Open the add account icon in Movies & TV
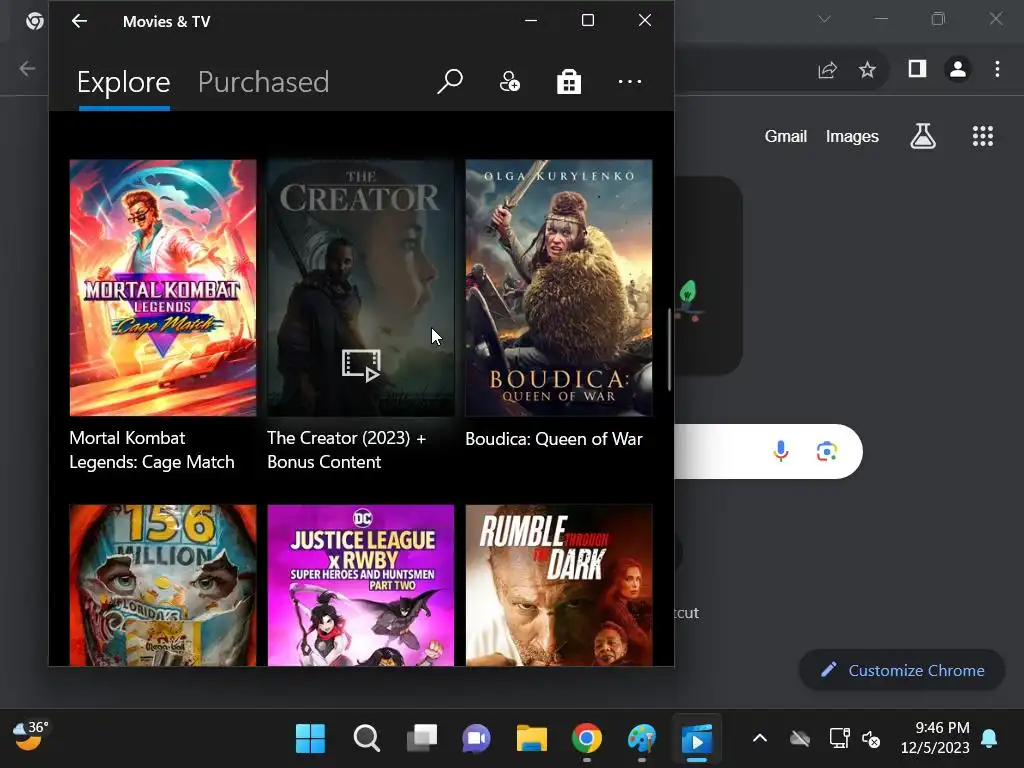The height and width of the screenshot is (768, 1024). (x=509, y=82)
